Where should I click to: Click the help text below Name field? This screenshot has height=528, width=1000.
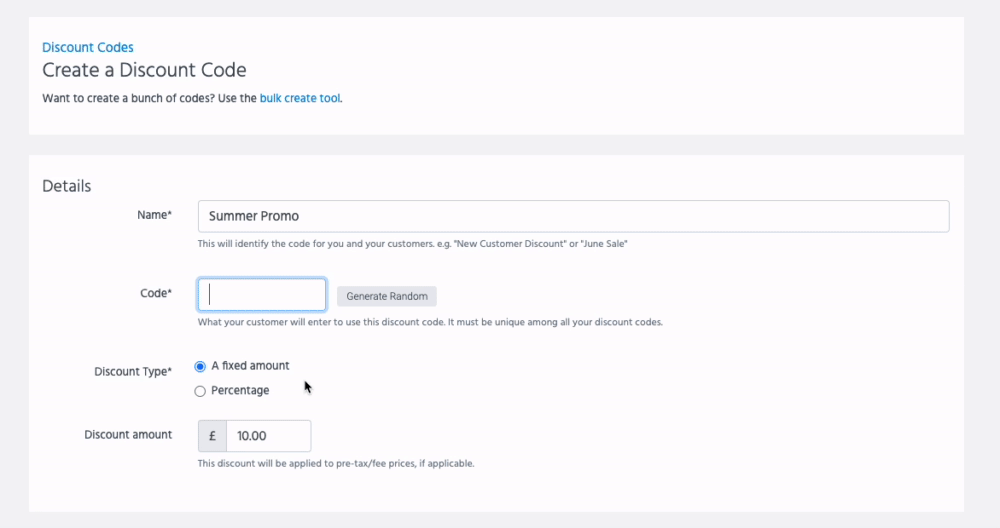click(412, 243)
